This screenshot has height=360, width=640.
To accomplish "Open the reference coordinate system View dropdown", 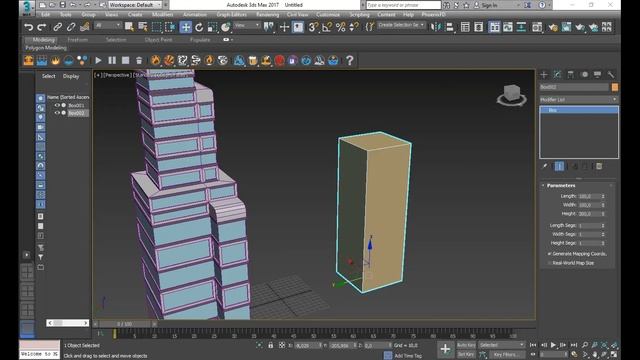I will pos(247,25).
